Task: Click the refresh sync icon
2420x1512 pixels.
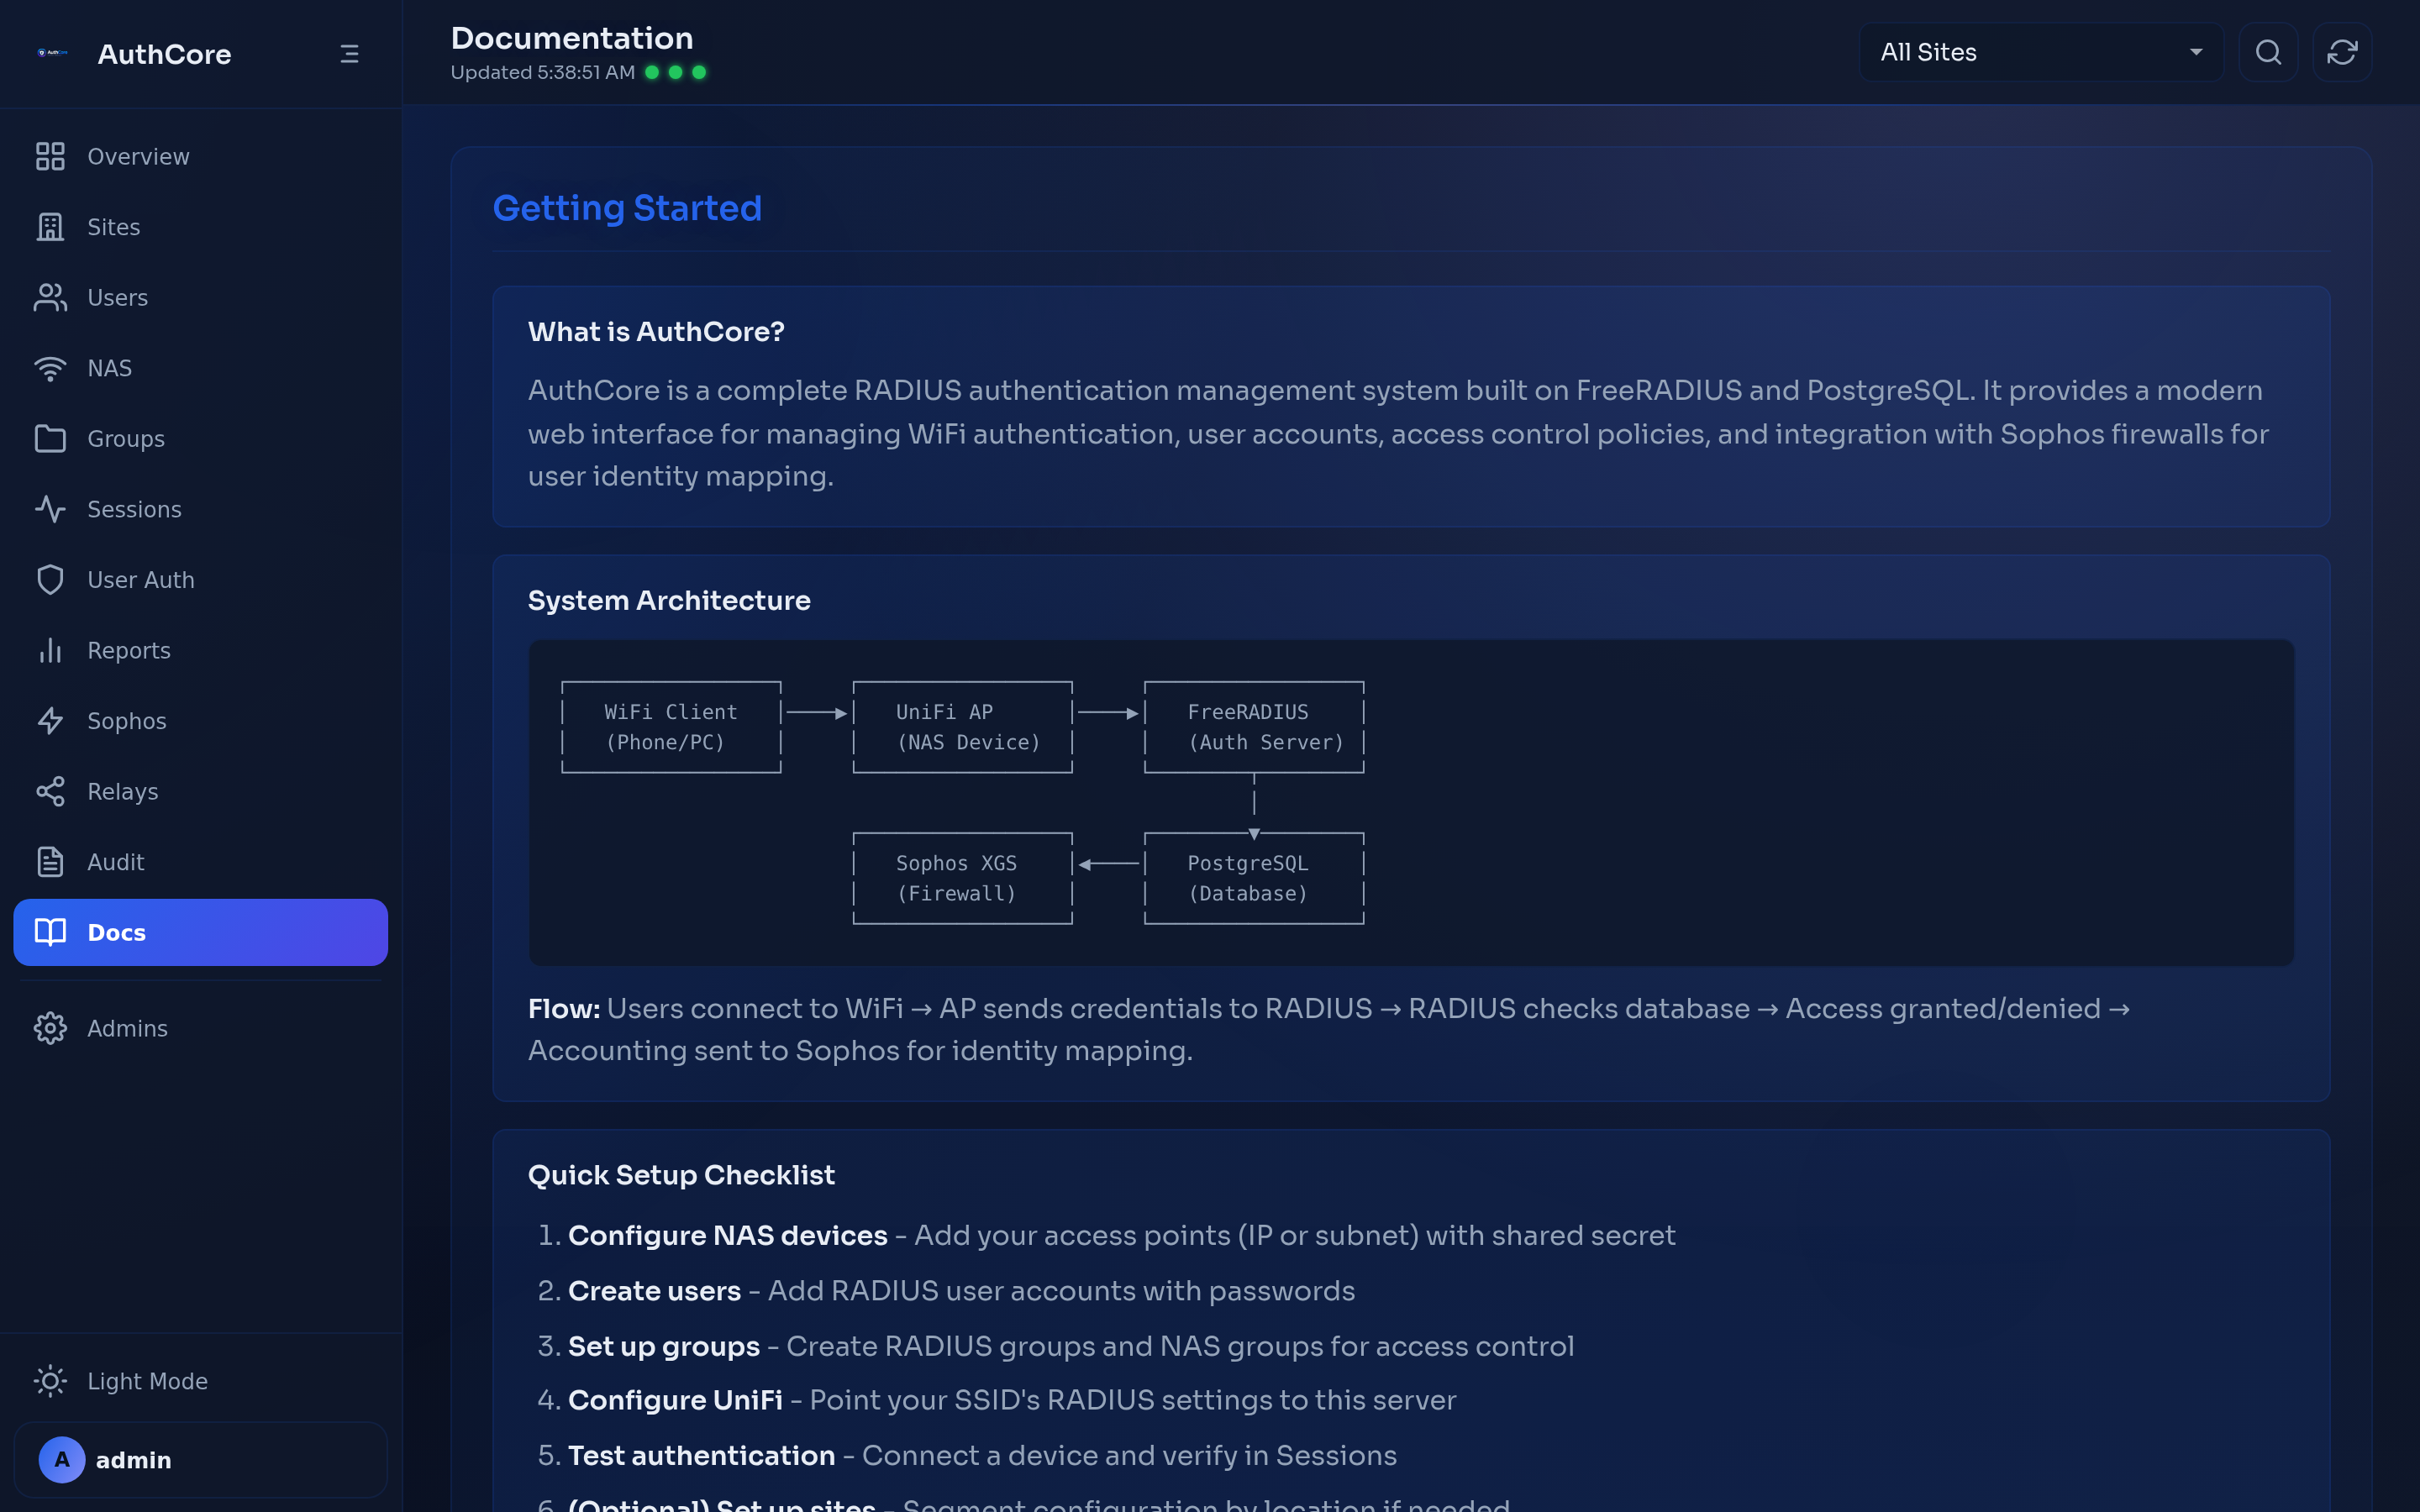Action: tap(2342, 52)
